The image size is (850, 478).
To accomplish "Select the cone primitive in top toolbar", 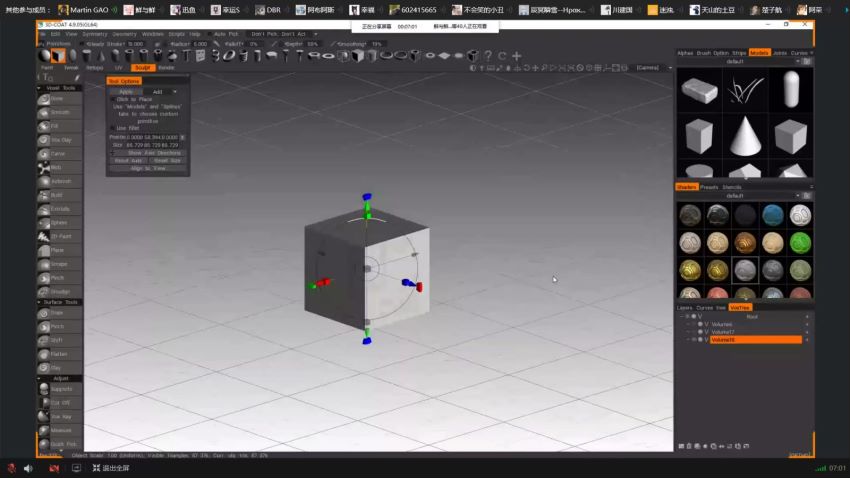I will point(101,55).
